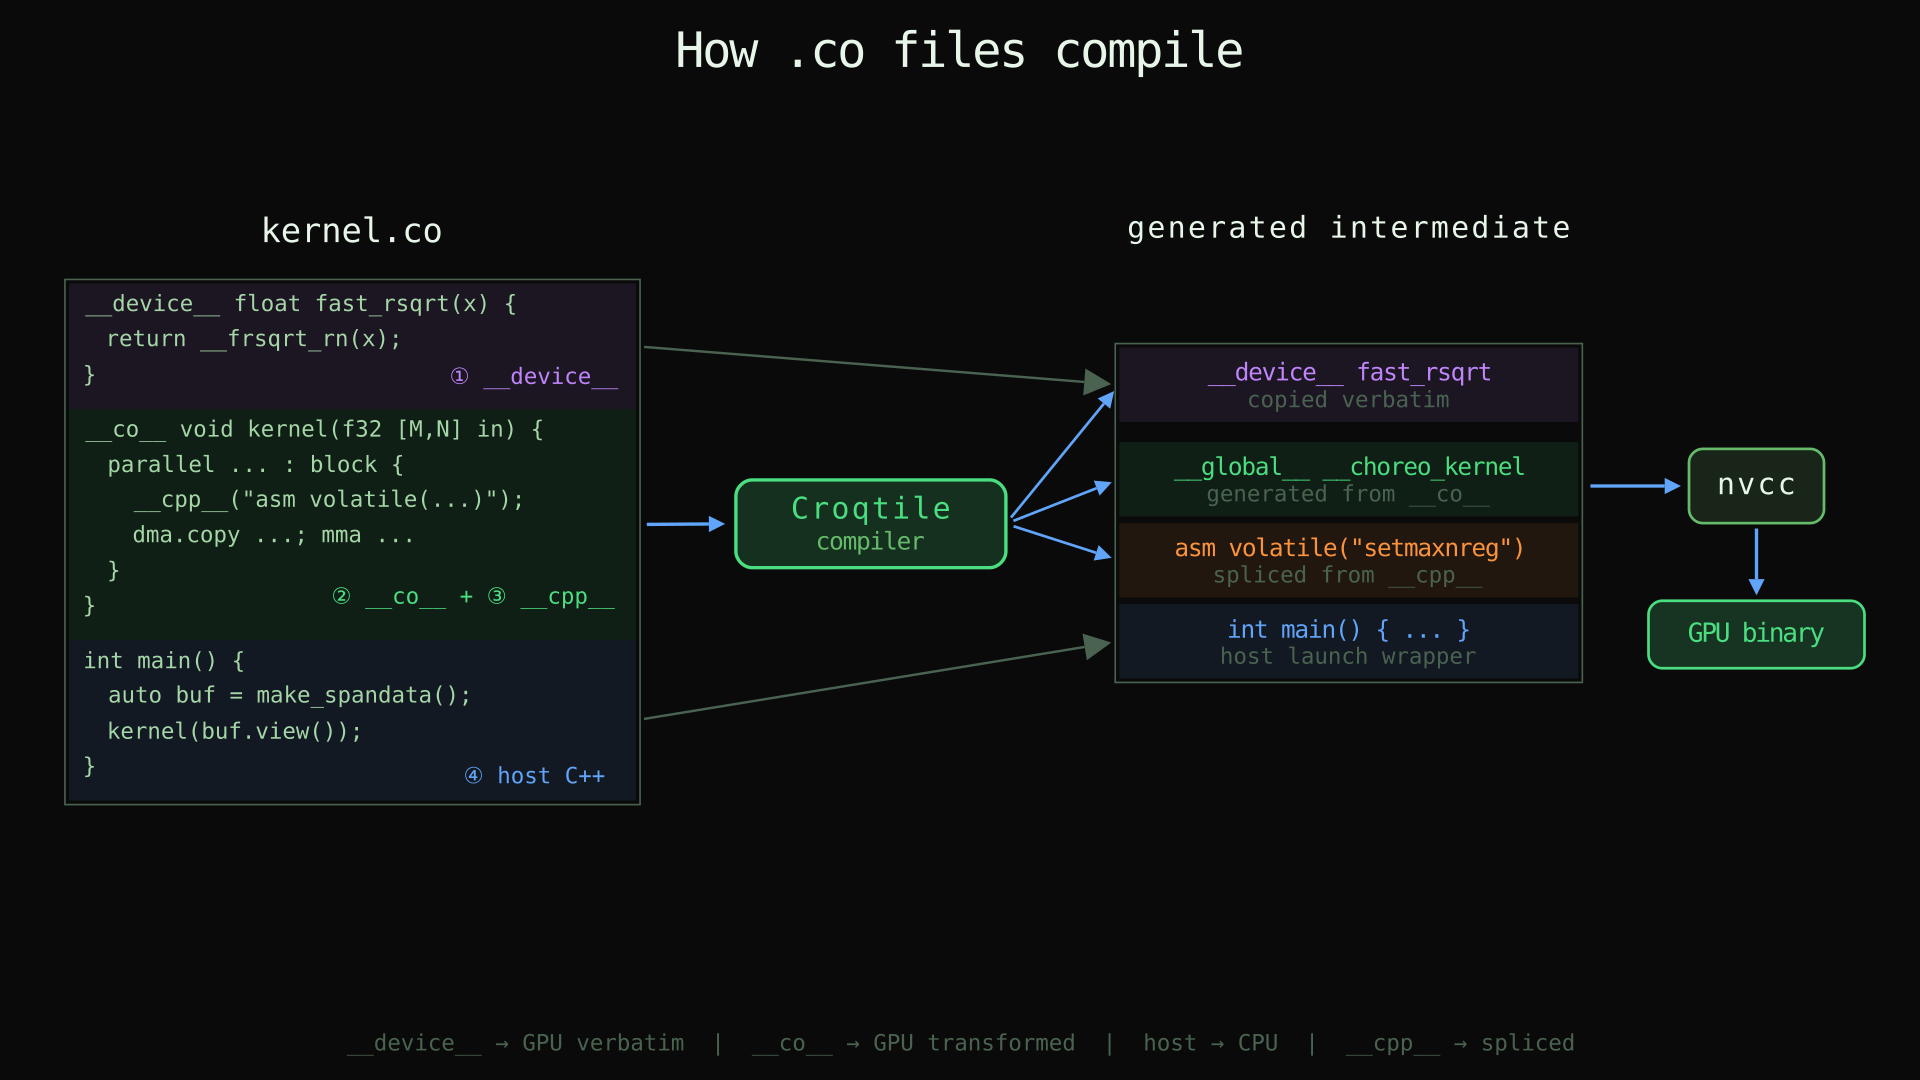Toggle the ④ host C++ marker
Image resolution: width=1920 pixels, height=1080 pixels.
tap(536, 775)
